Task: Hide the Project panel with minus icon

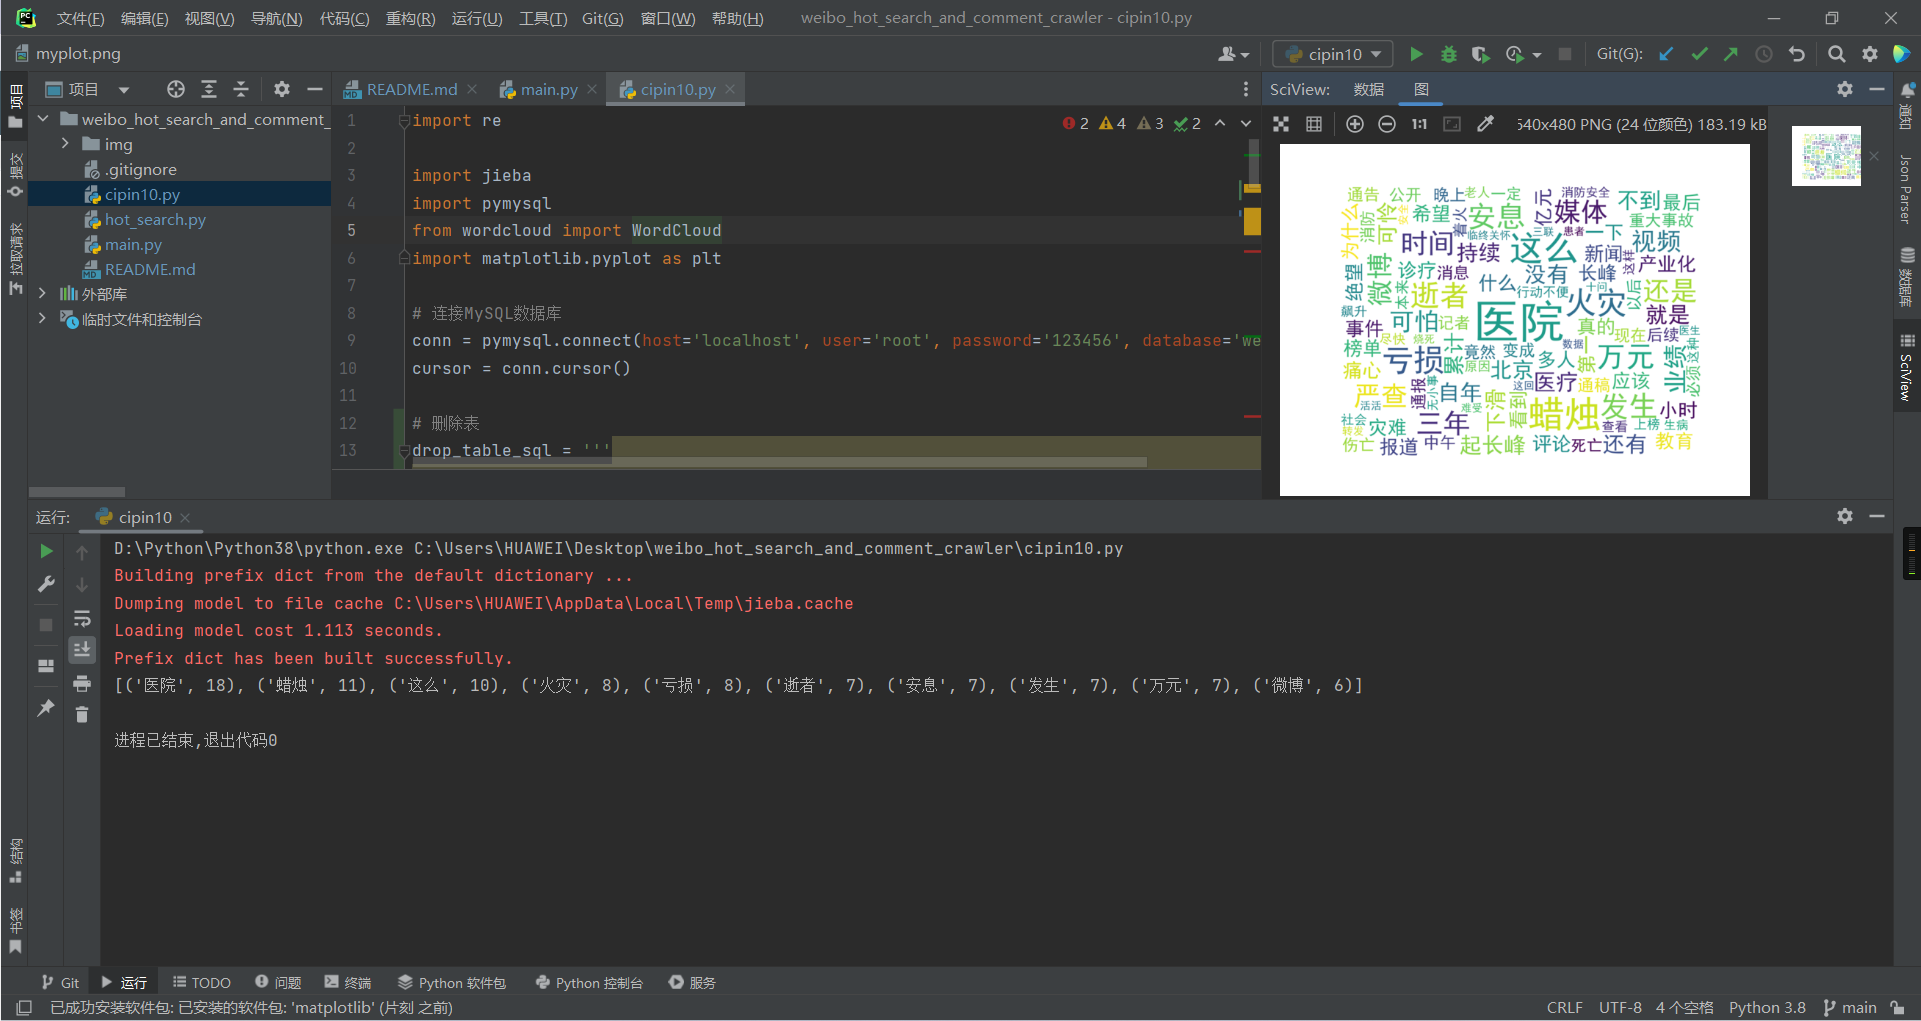Action: (x=315, y=89)
